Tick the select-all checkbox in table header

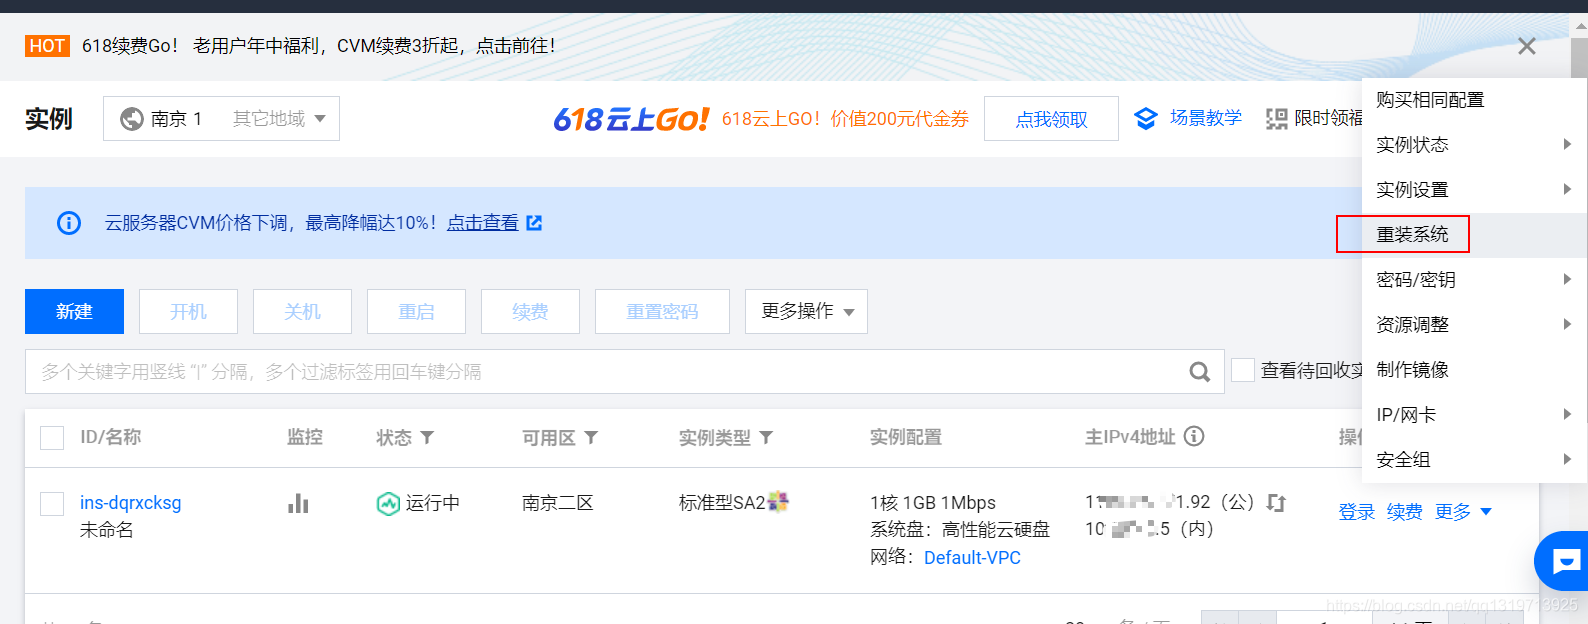(52, 438)
